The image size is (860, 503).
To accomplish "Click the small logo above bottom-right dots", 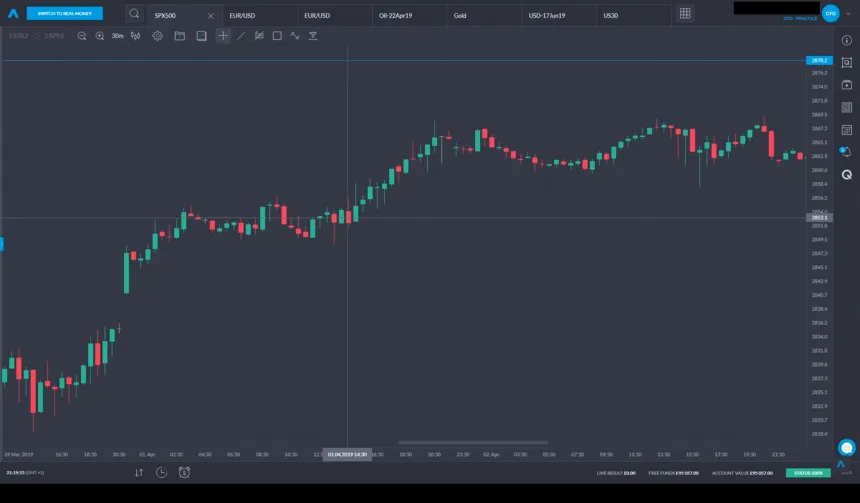I will point(841,464).
